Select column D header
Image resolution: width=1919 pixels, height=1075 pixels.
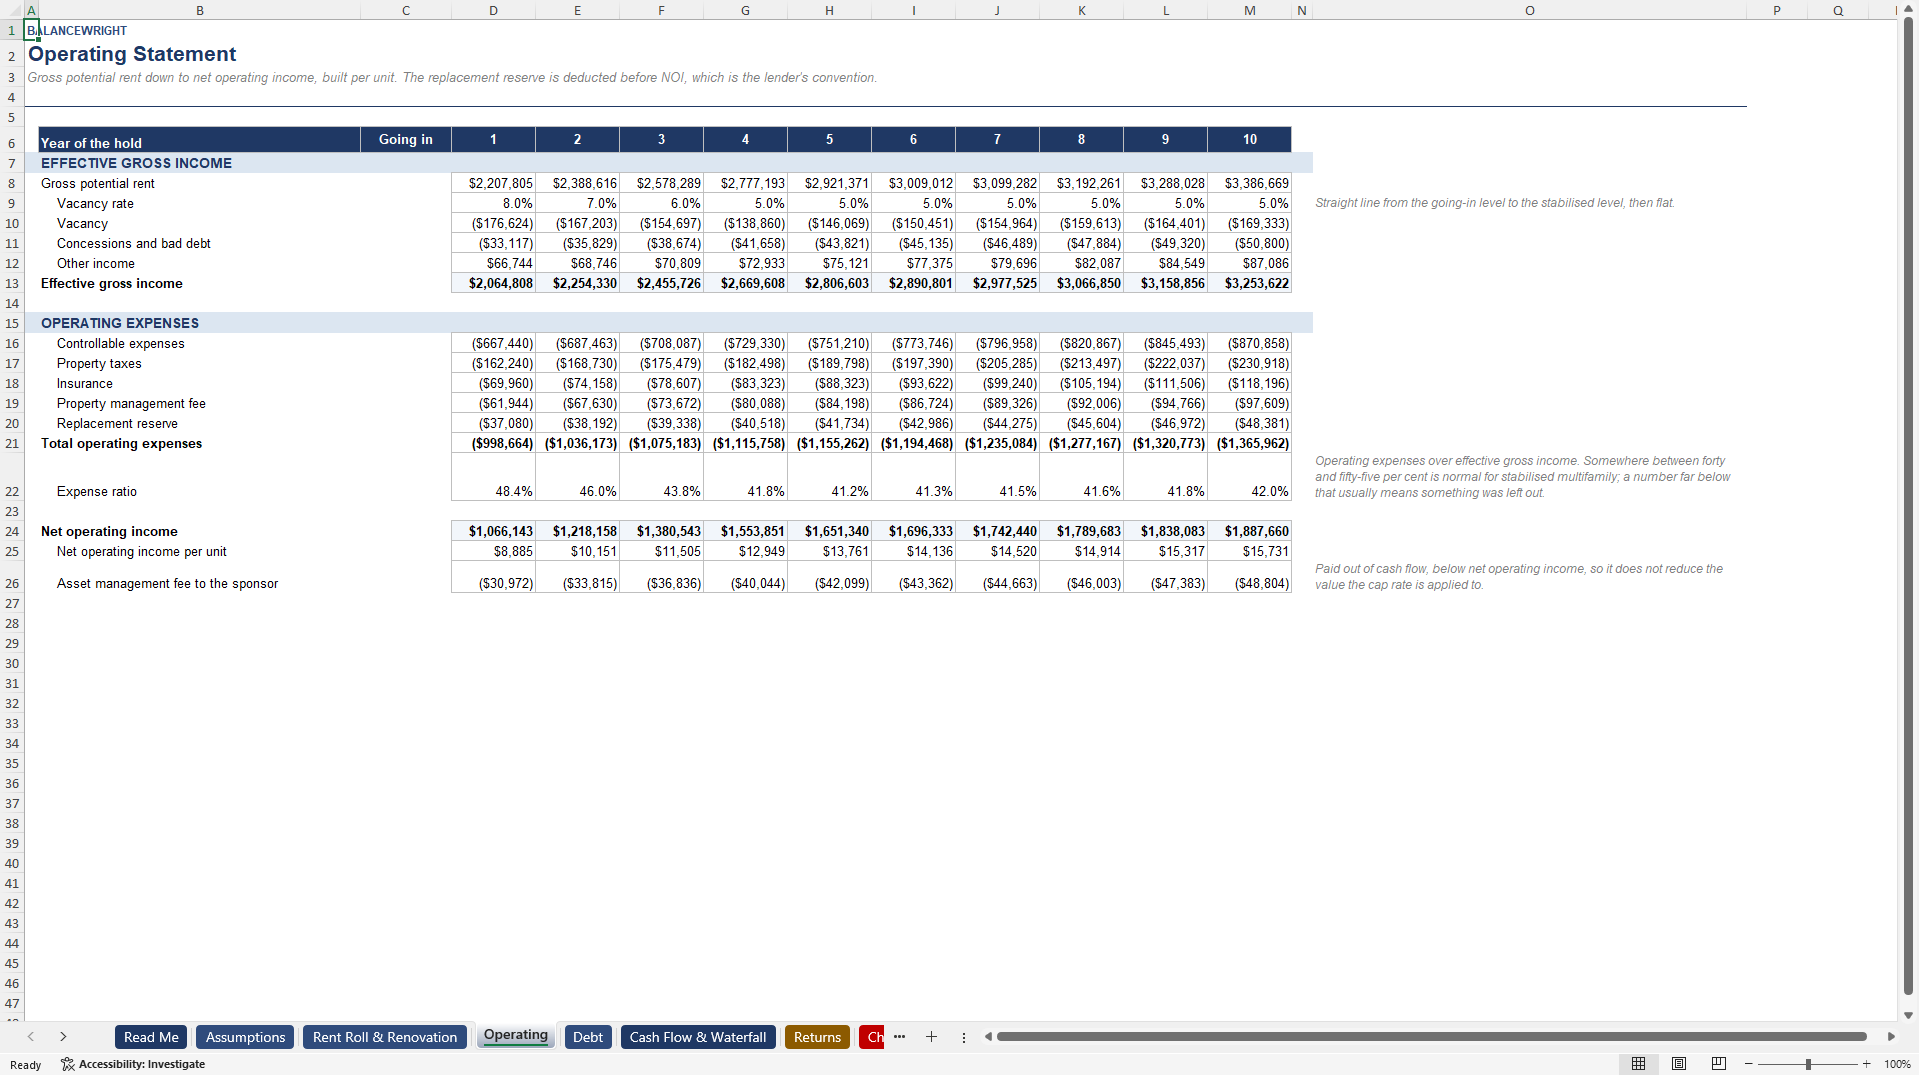point(493,10)
